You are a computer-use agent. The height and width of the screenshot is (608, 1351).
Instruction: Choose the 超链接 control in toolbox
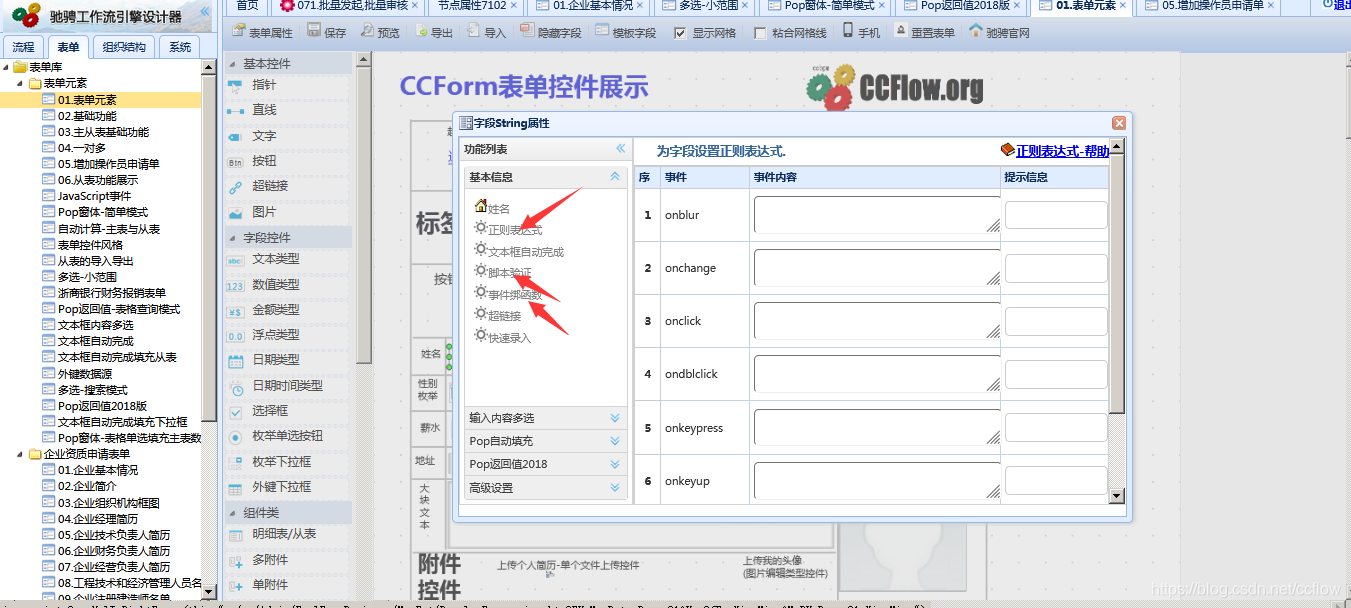click(270, 186)
